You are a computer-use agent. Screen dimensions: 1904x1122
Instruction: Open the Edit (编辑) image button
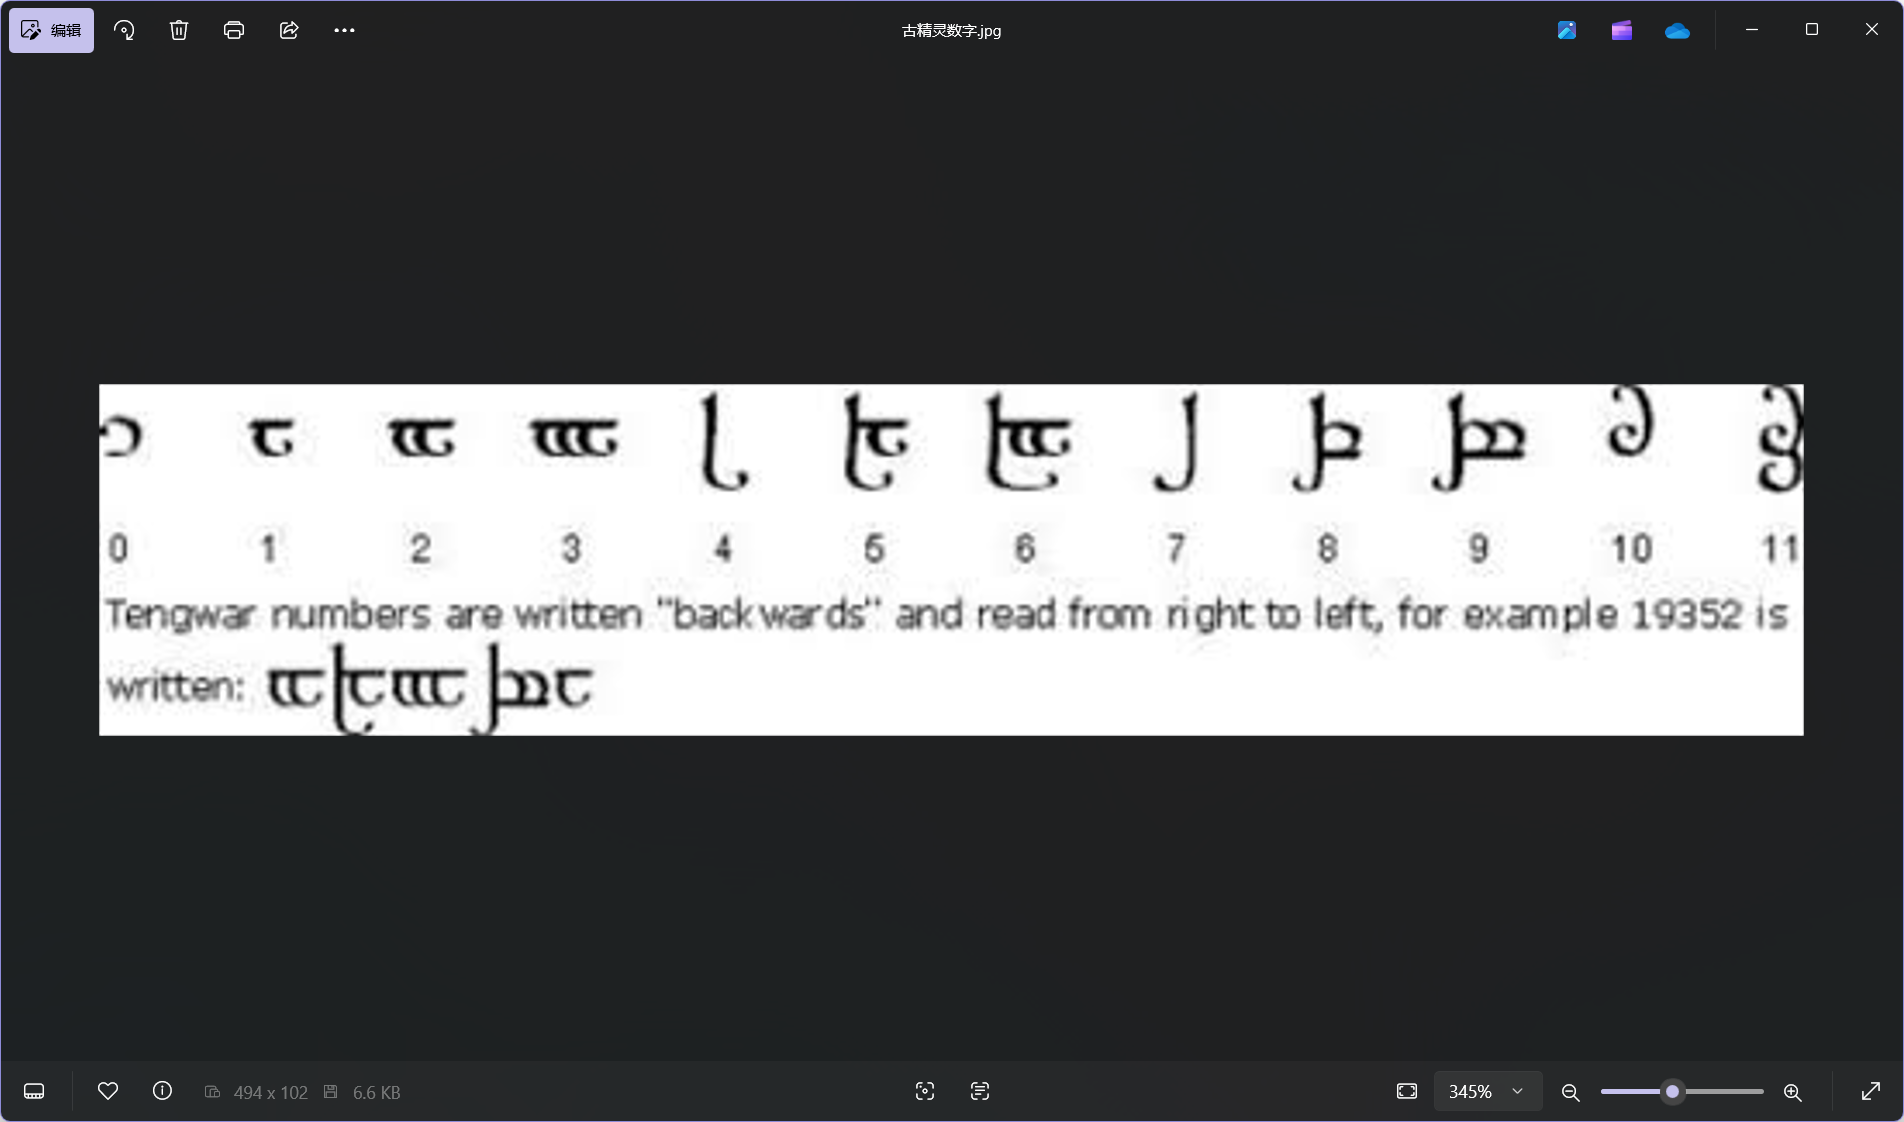coord(51,30)
